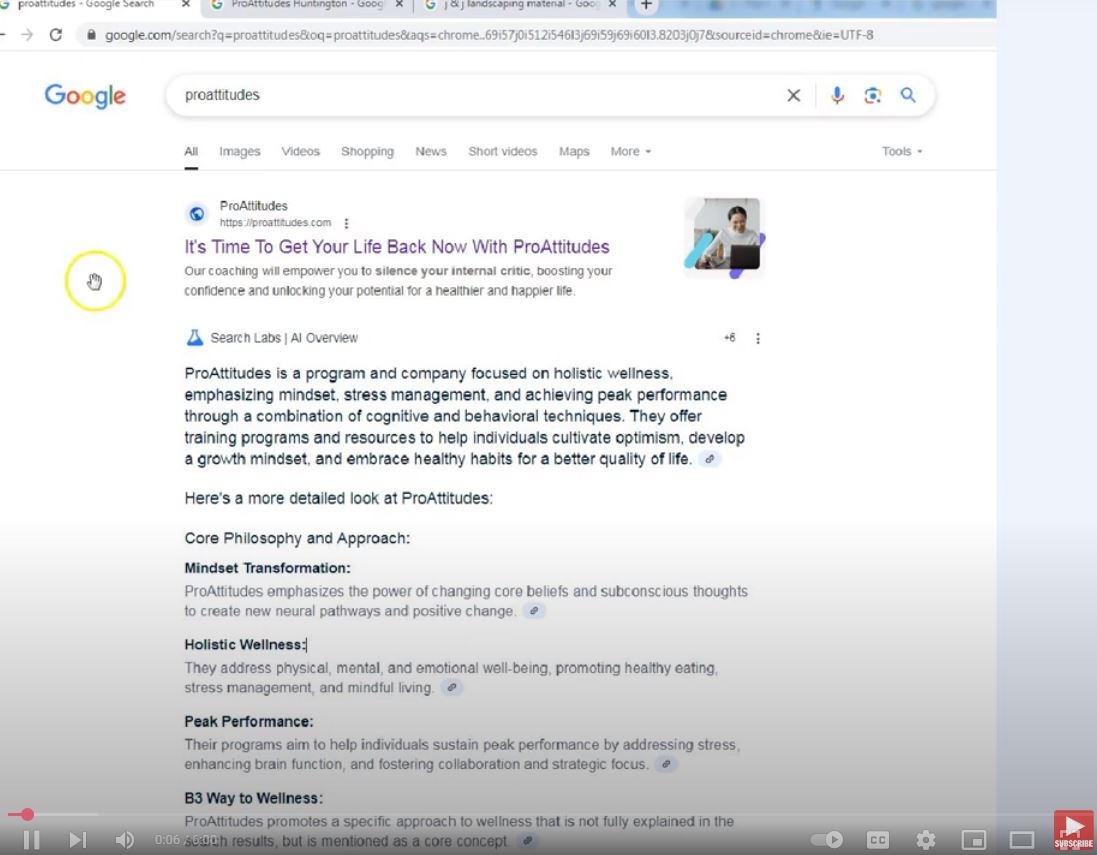Click the link chip after 'mindful living'

pos(452,688)
